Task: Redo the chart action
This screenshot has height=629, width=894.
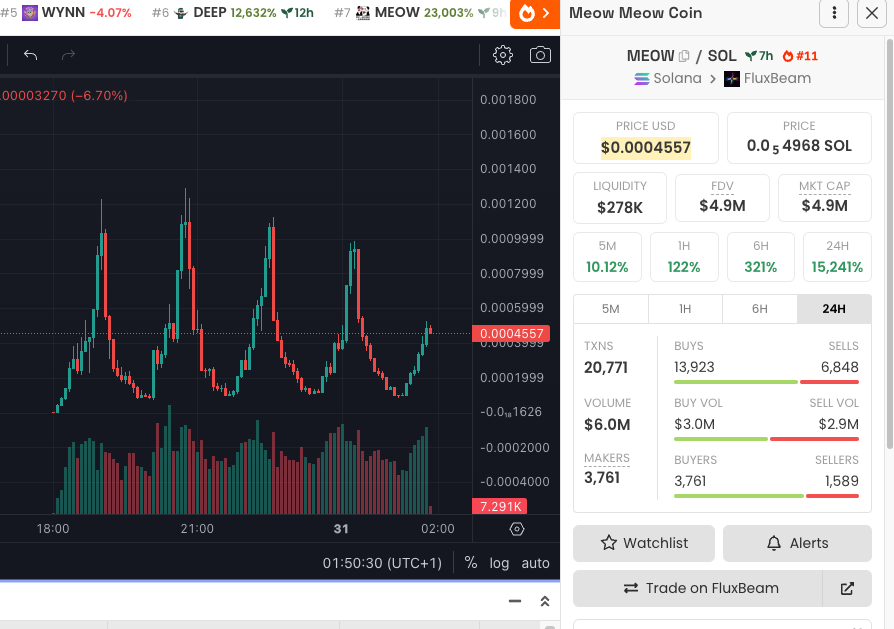Action: [x=68, y=55]
